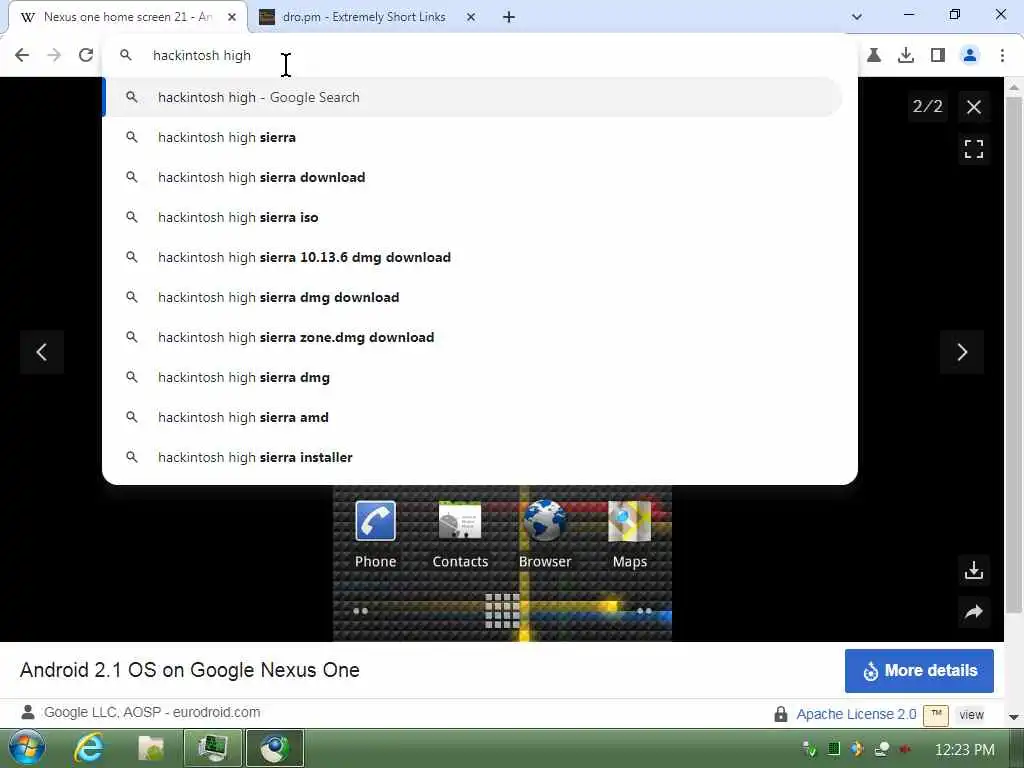Download this image file from viewer

click(974, 570)
